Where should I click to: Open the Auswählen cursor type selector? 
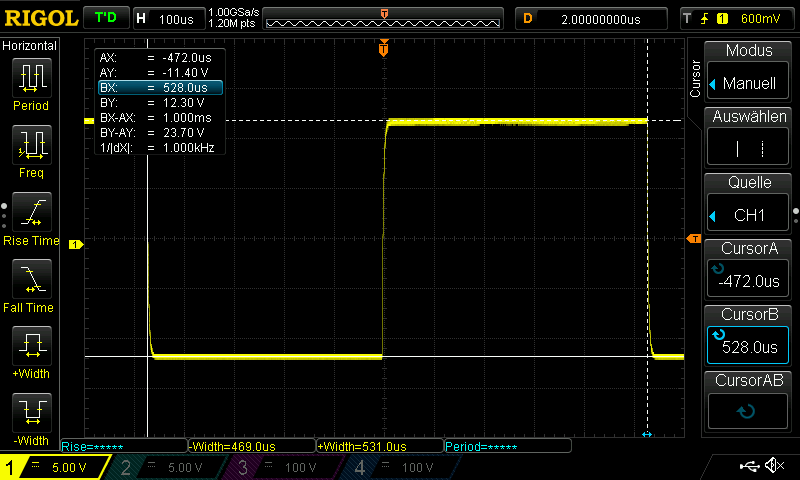point(748,137)
